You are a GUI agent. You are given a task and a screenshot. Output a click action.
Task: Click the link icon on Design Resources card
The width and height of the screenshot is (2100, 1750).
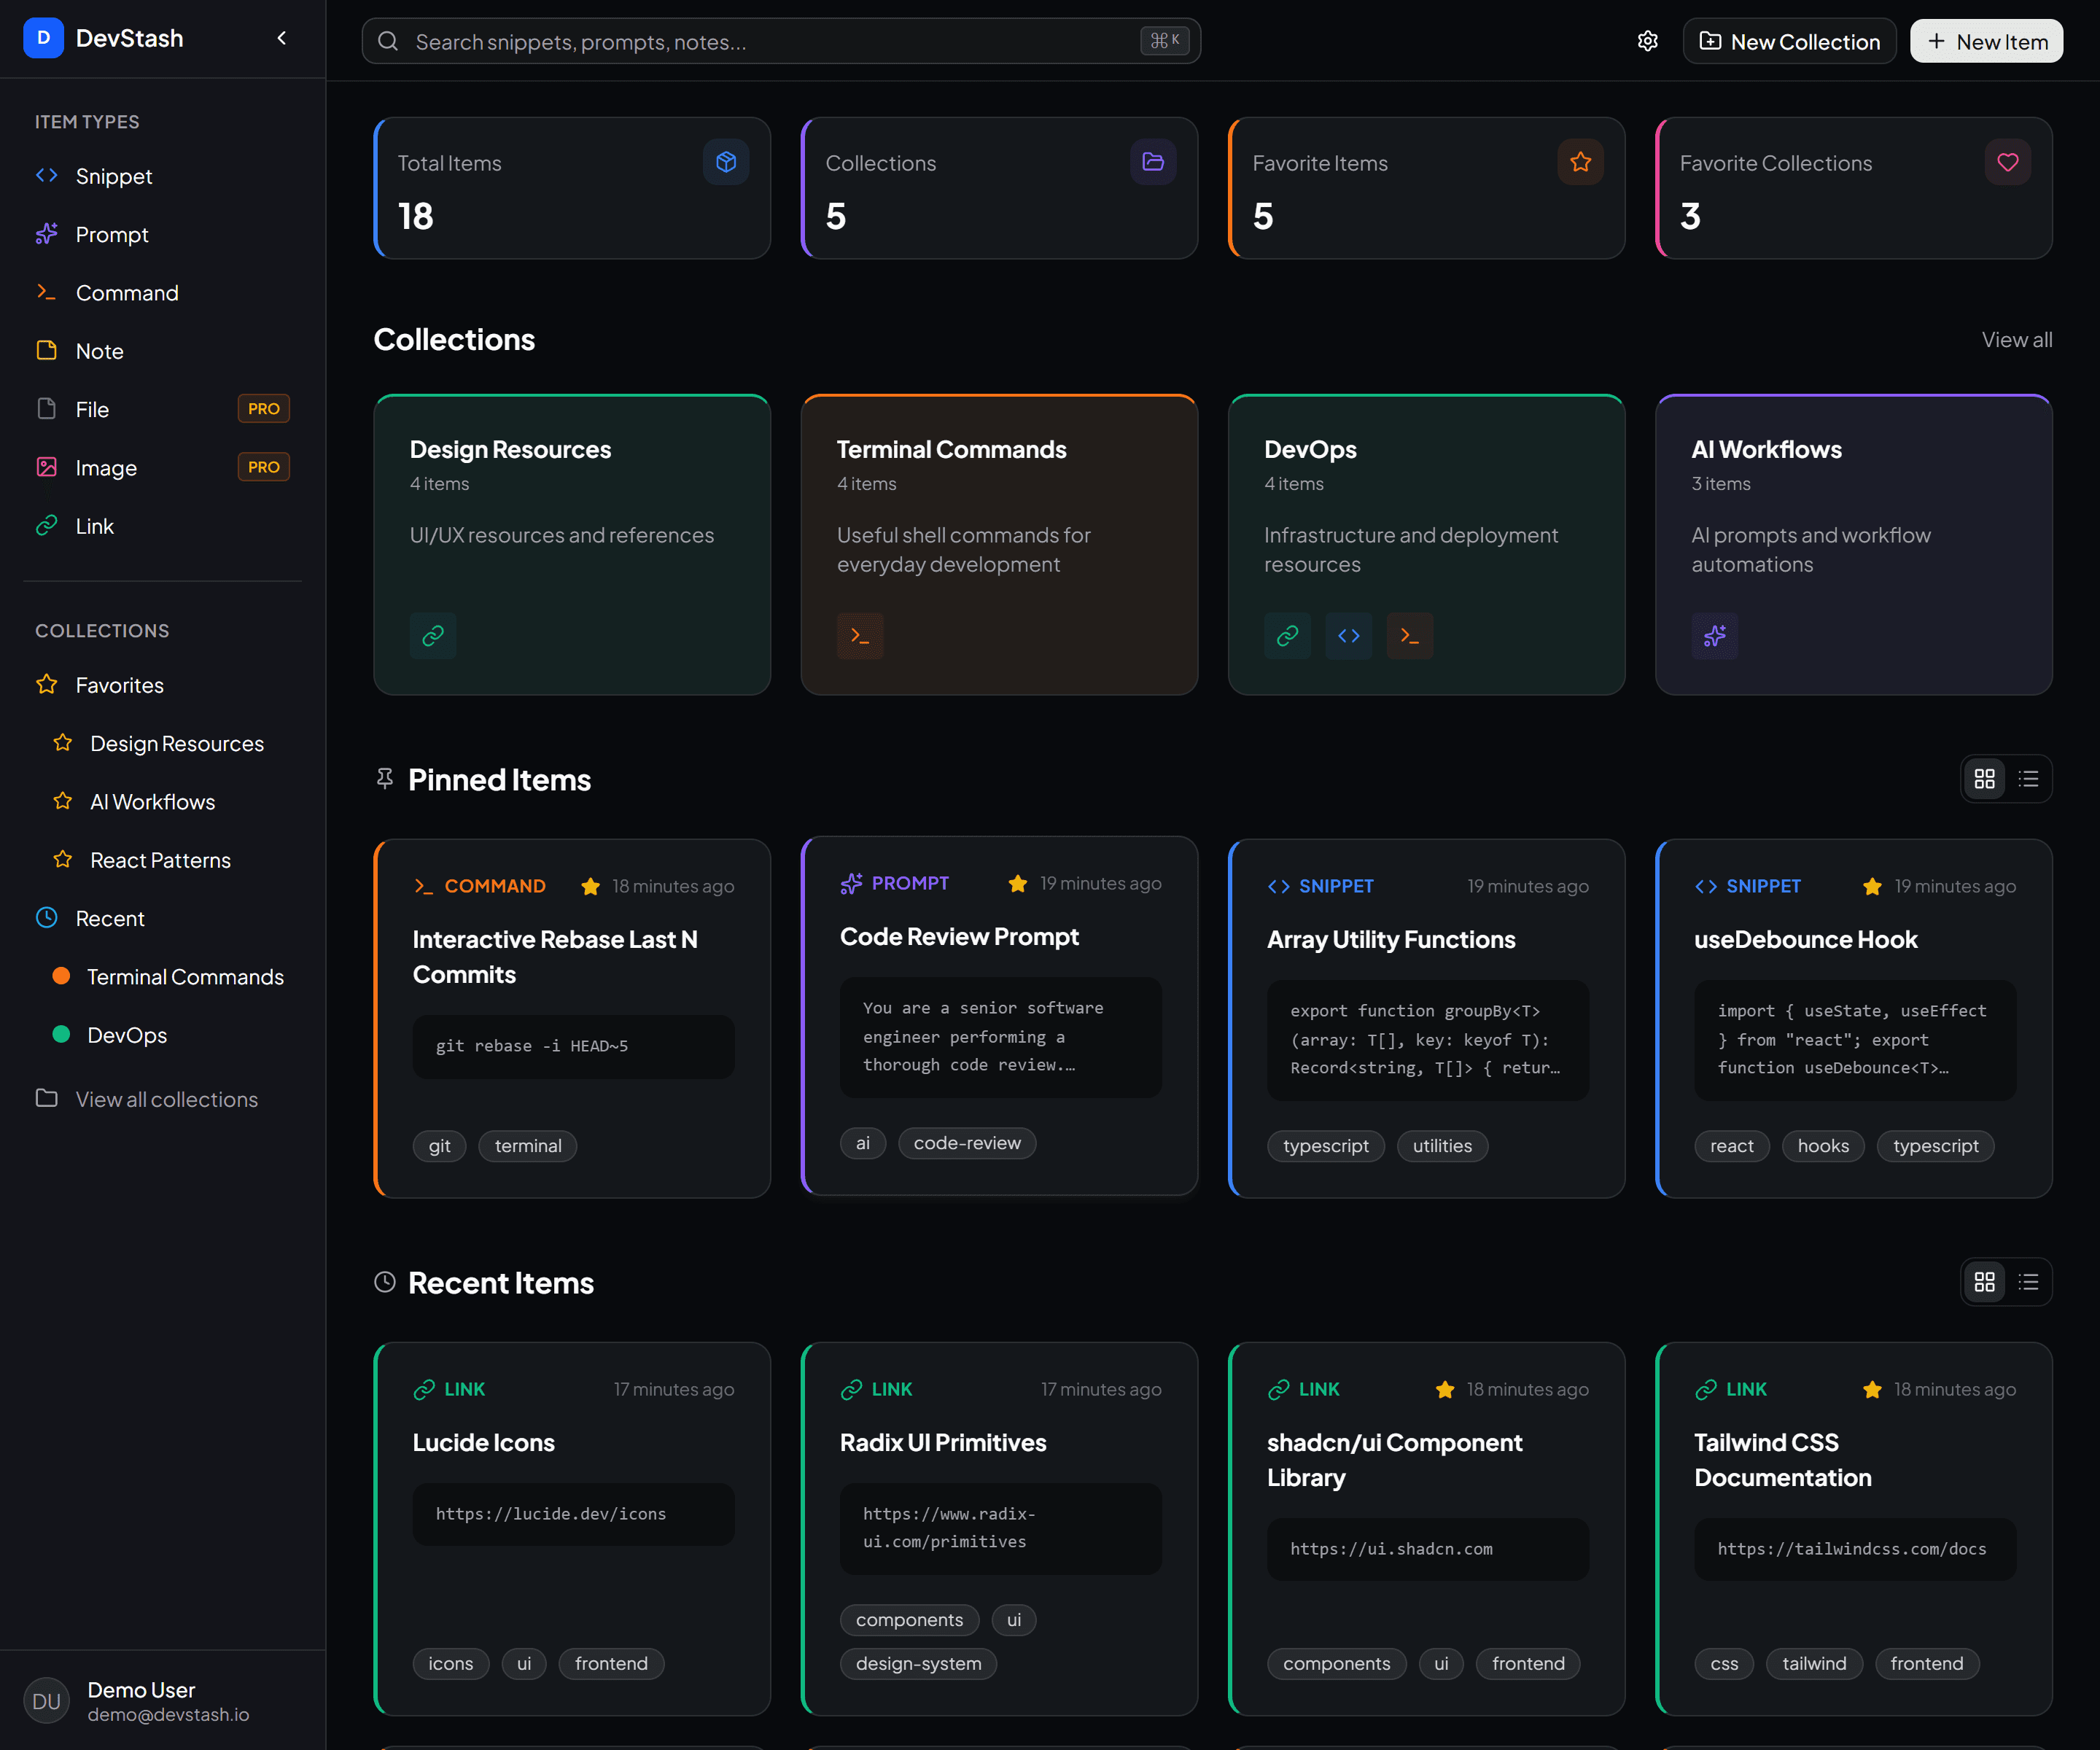point(433,636)
